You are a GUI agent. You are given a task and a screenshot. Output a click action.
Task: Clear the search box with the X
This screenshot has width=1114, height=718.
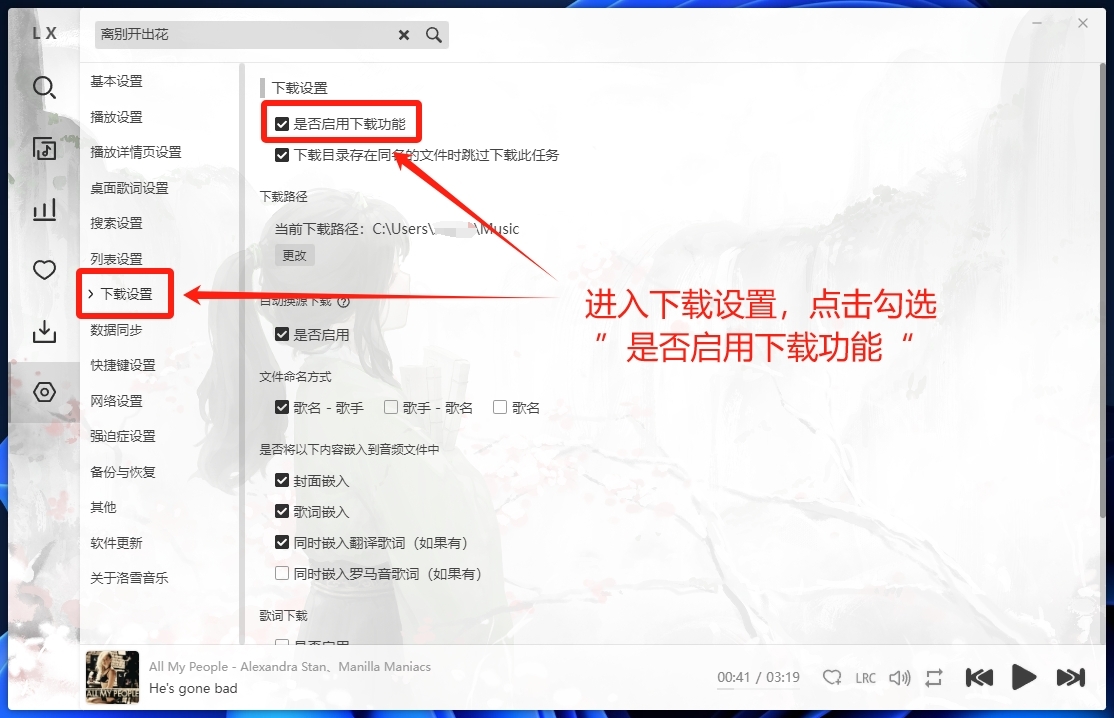click(x=403, y=35)
